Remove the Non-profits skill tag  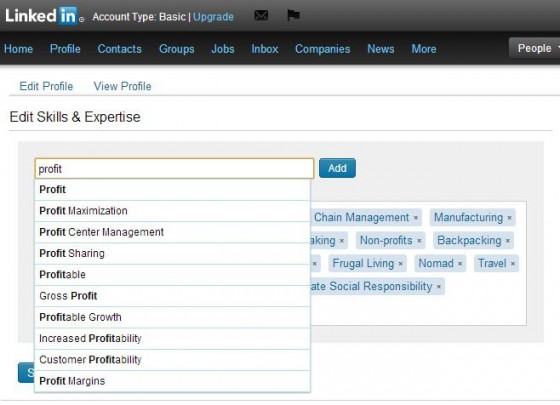tap(419, 241)
